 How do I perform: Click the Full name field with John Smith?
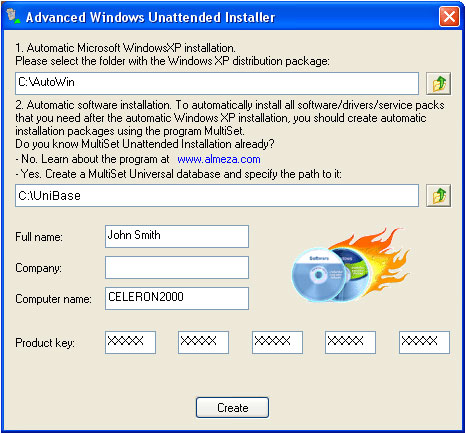(x=177, y=236)
